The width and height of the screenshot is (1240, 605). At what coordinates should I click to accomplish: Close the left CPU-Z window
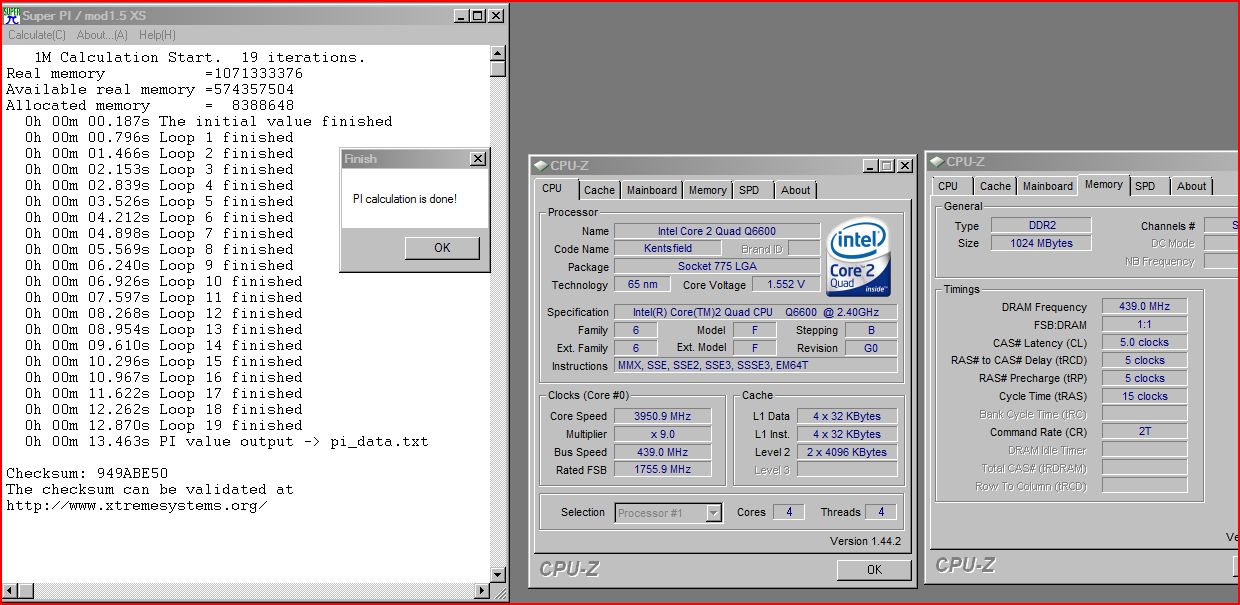pos(905,166)
